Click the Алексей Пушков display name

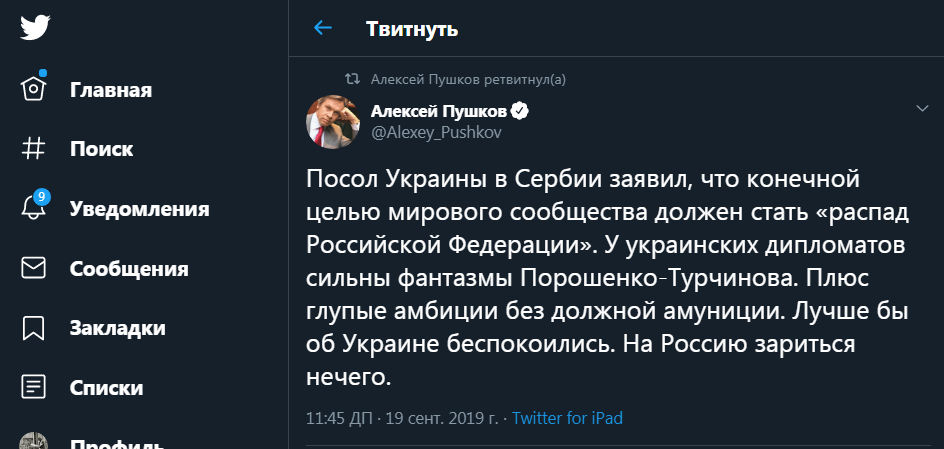438,111
